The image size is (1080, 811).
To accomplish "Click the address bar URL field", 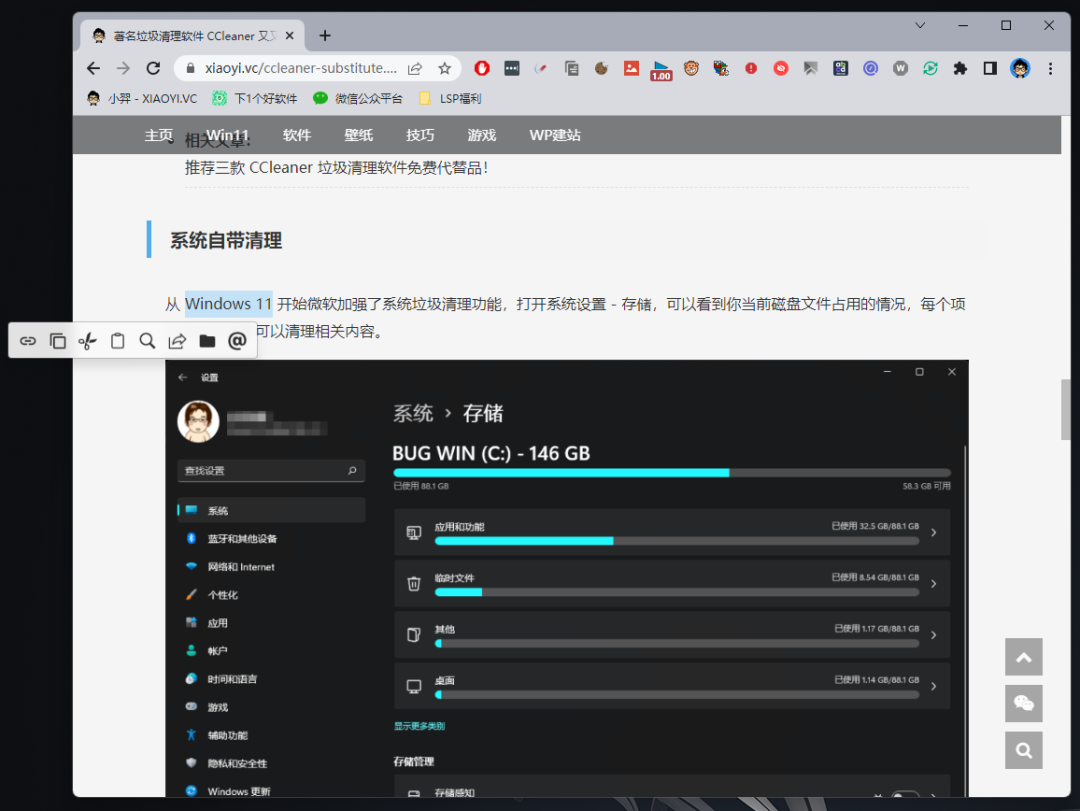I will pos(300,68).
